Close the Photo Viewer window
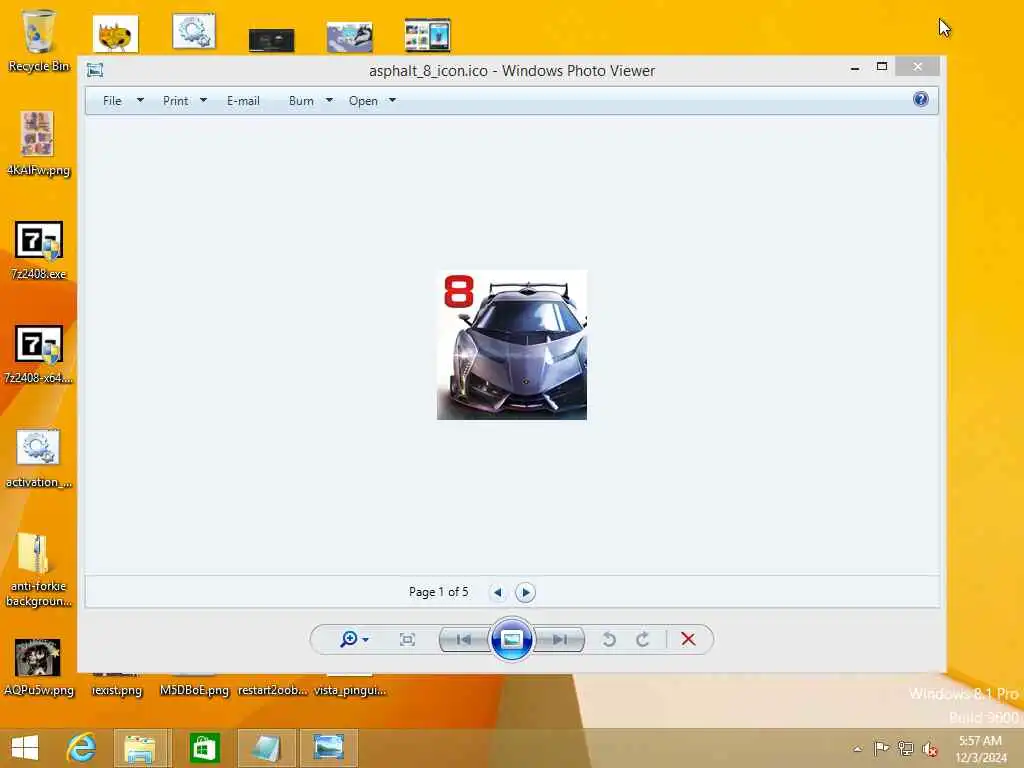Viewport: 1024px width, 768px height. click(x=918, y=66)
